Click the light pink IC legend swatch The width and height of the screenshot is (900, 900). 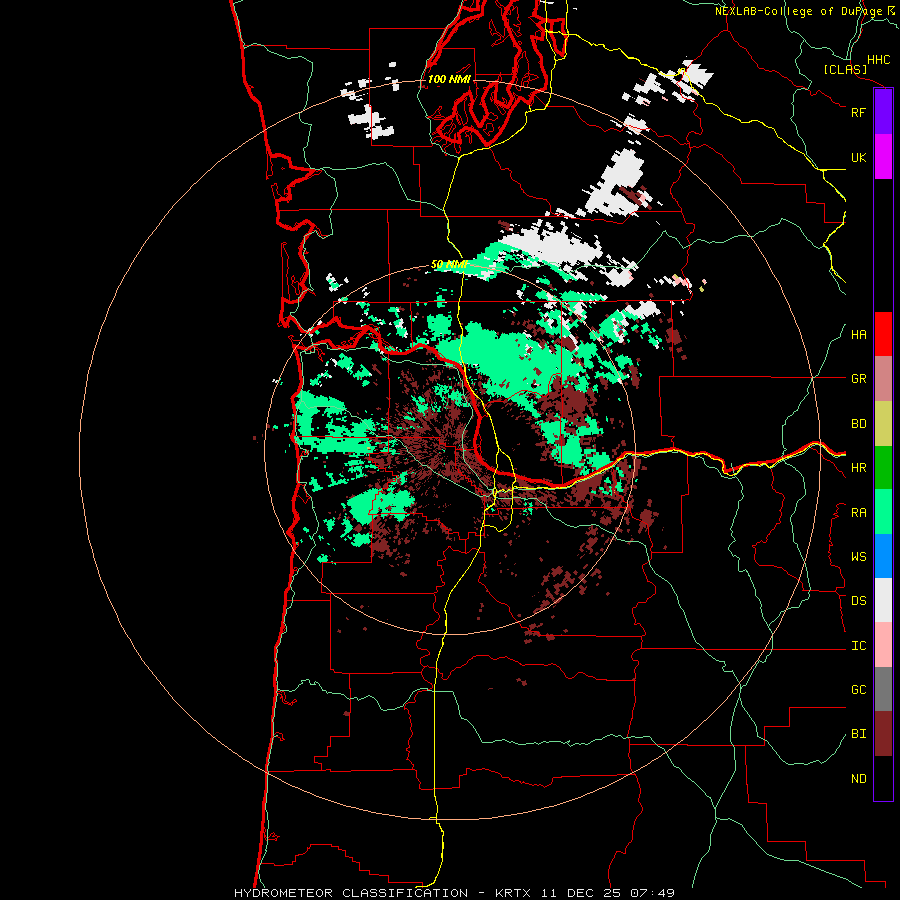883,645
